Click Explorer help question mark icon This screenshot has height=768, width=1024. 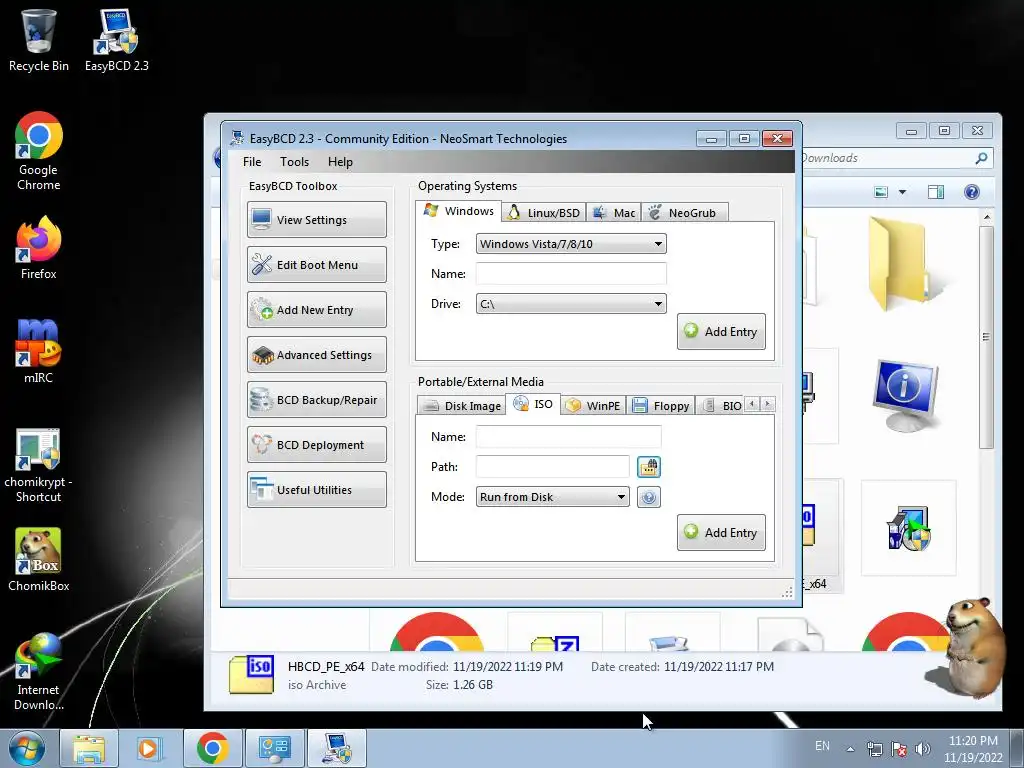click(x=972, y=191)
